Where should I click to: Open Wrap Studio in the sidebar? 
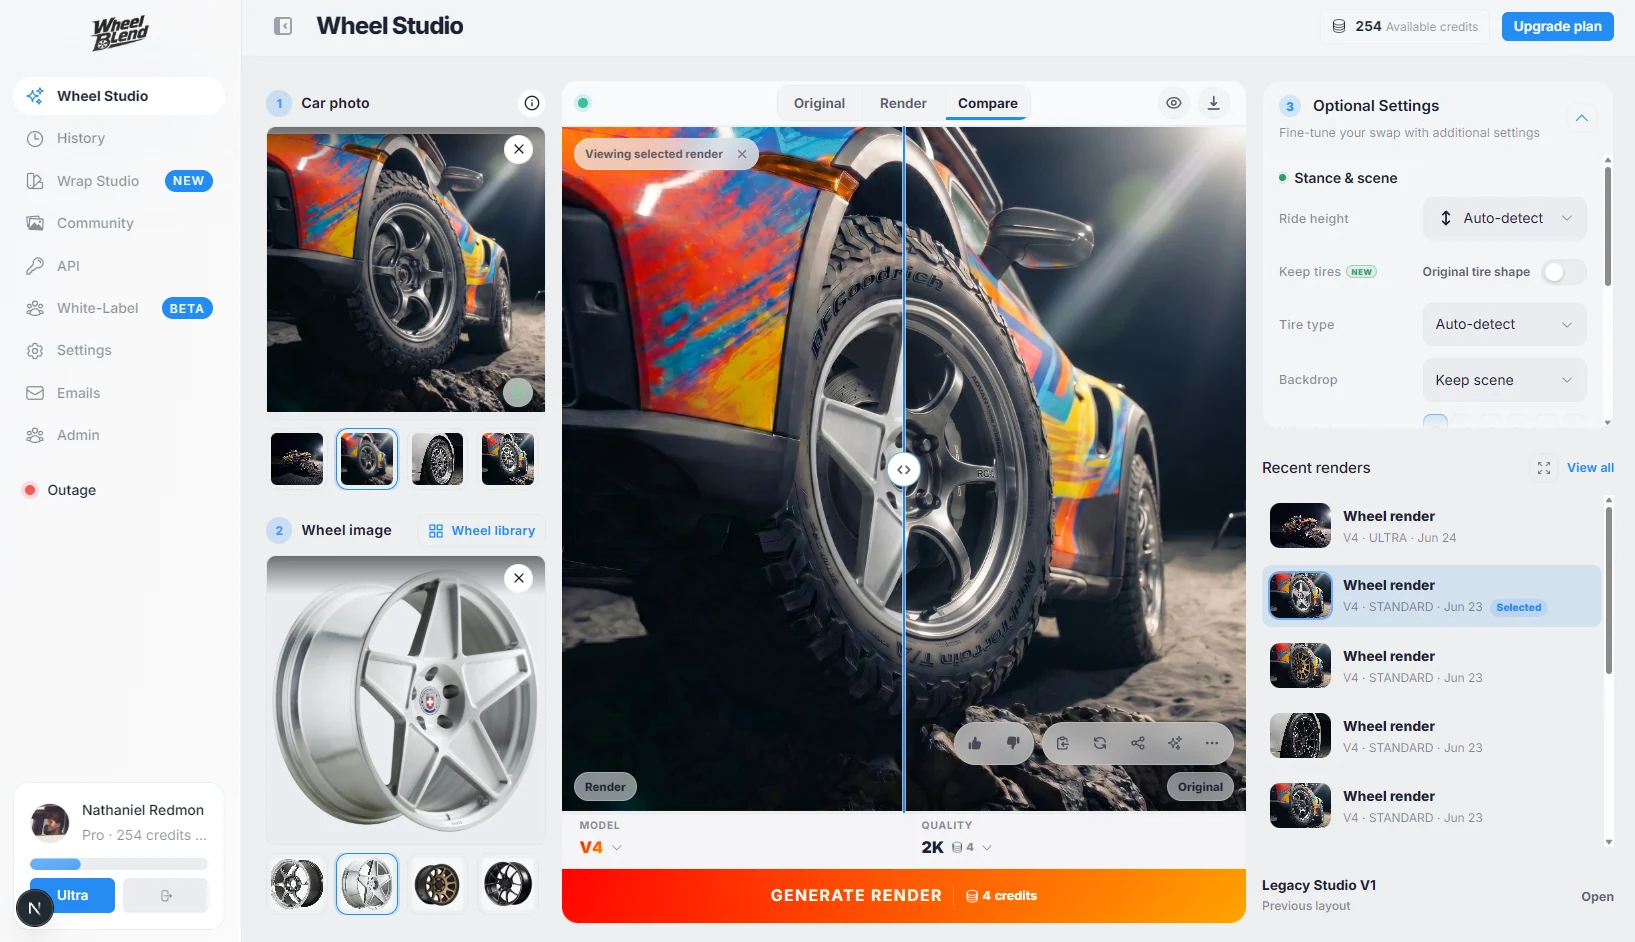(x=119, y=181)
